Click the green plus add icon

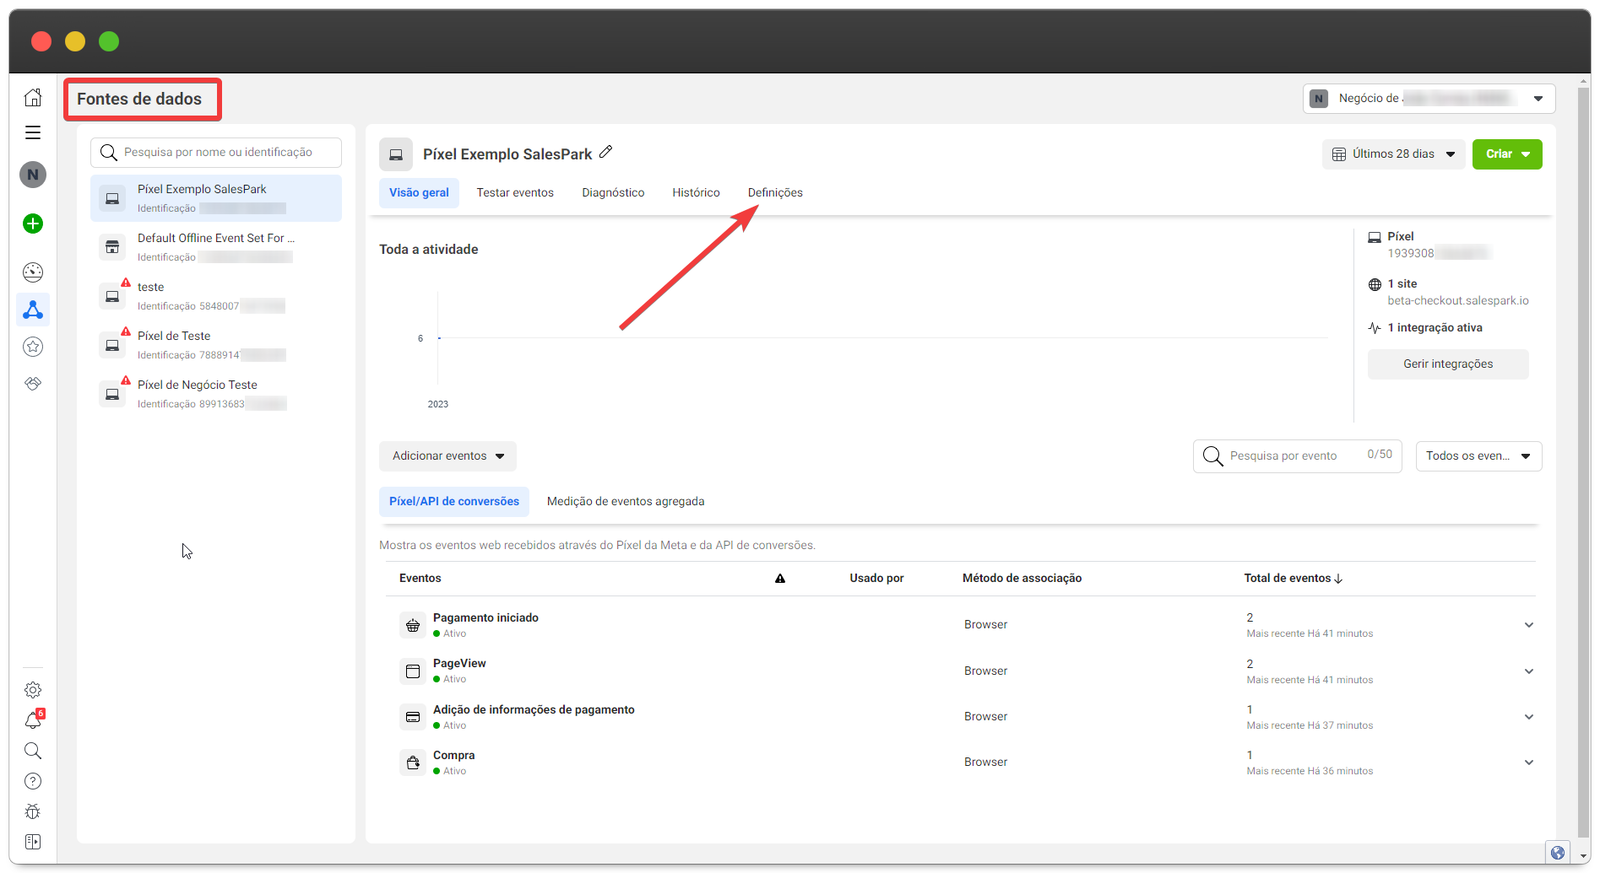(33, 224)
